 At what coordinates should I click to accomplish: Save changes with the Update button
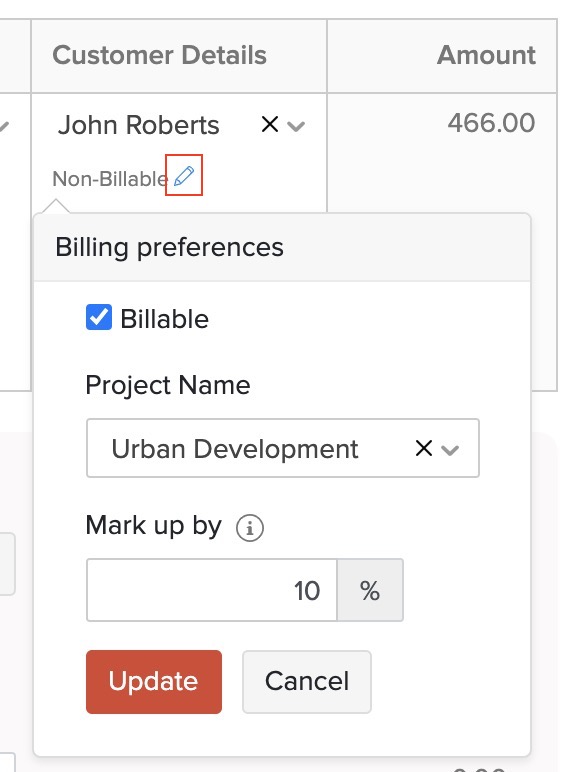(154, 681)
